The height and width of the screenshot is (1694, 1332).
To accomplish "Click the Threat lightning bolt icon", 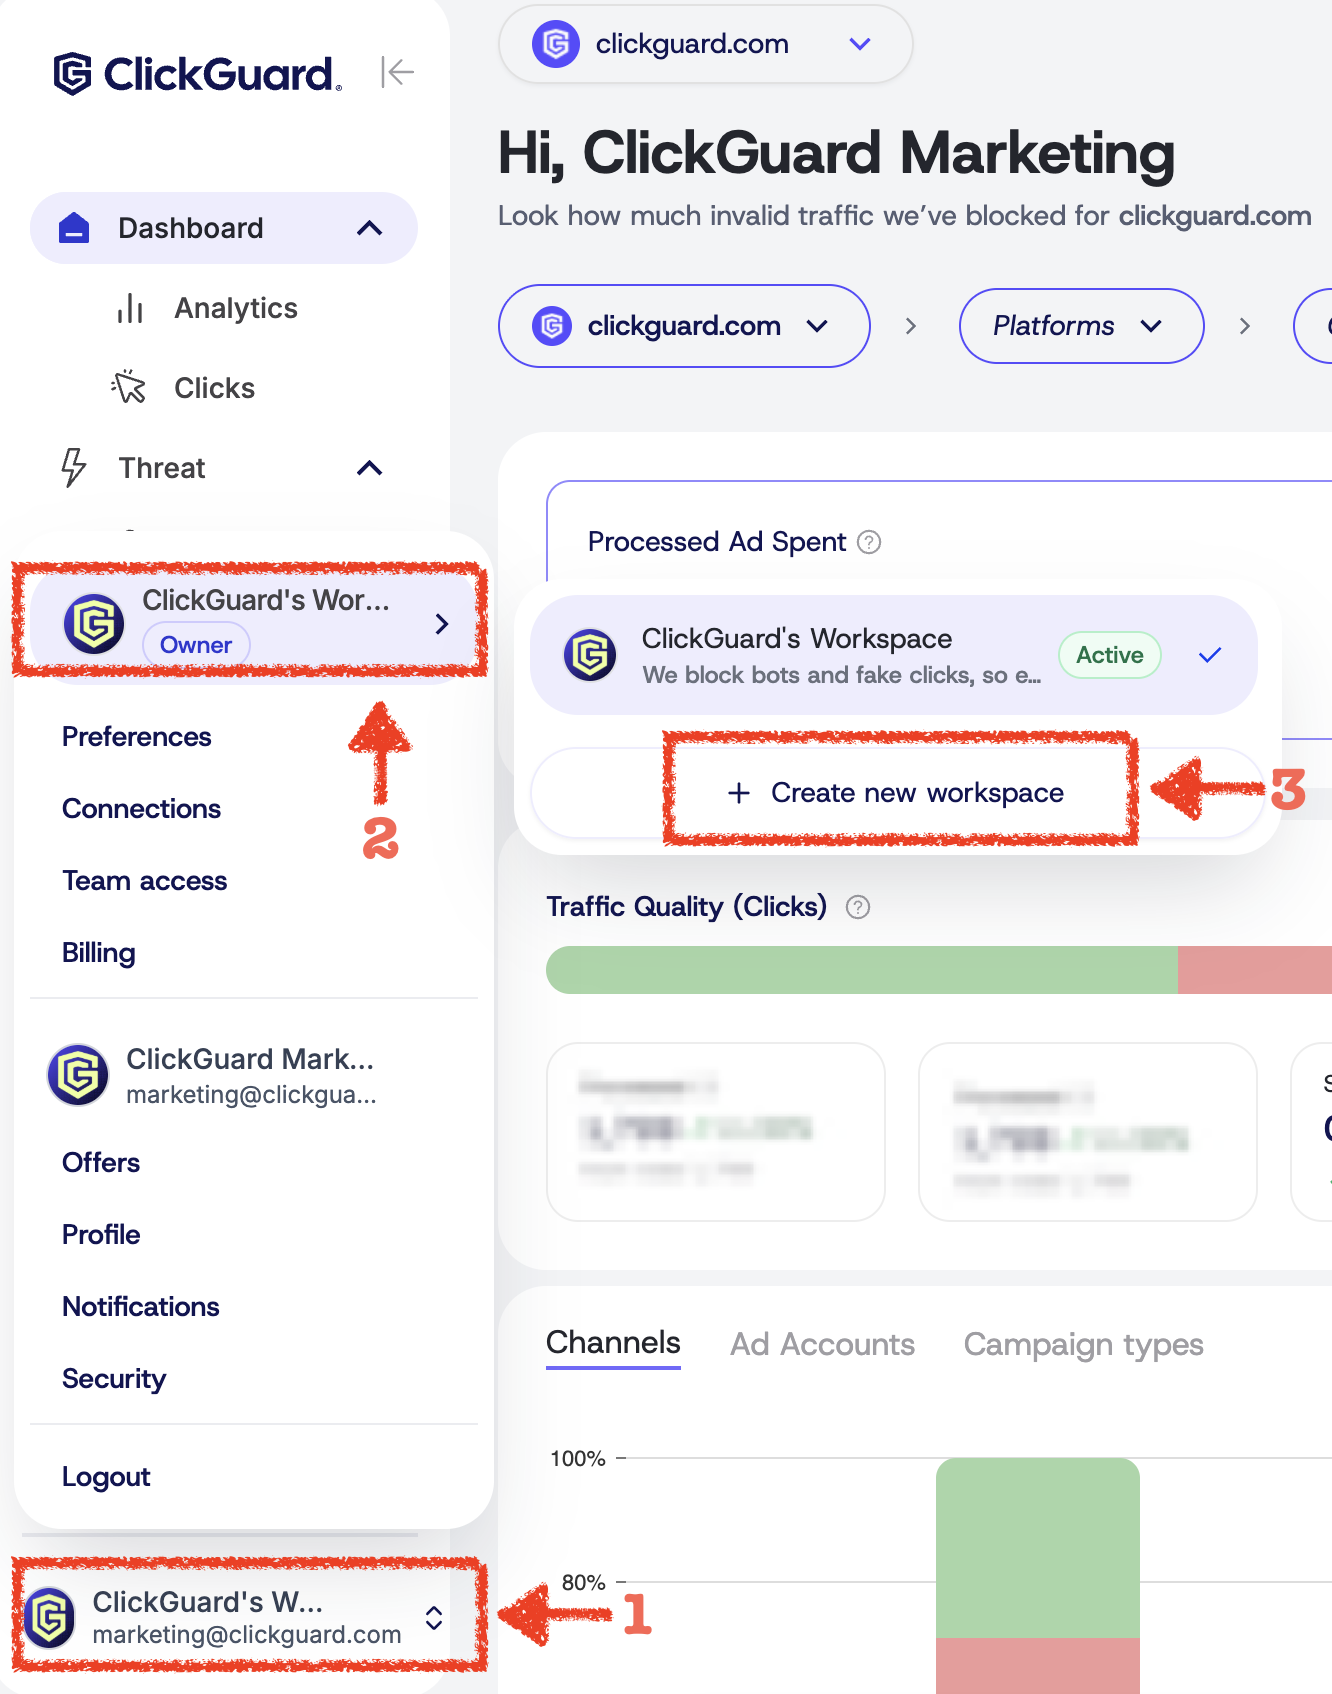I will pos(74,467).
